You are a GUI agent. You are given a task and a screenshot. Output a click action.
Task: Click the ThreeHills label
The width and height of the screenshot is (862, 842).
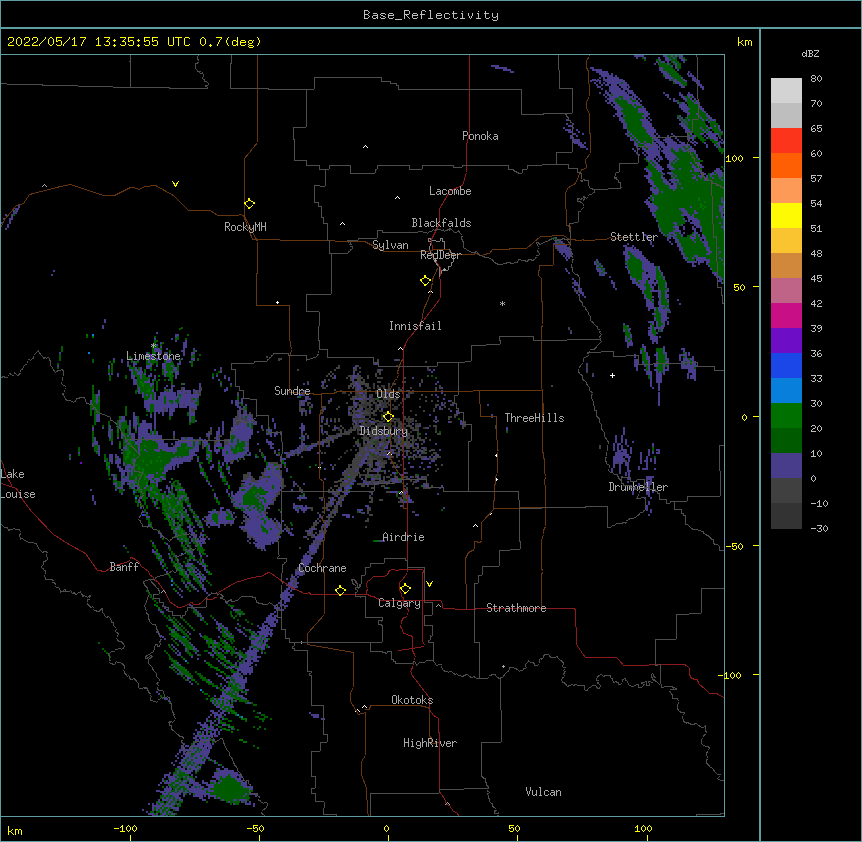[x=534, y=418]
